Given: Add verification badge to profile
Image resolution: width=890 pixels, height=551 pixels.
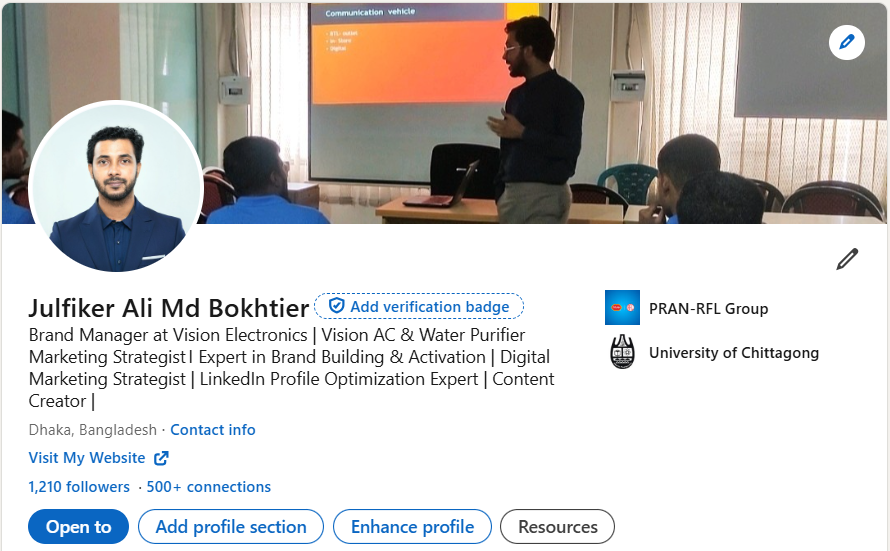Looking at the screenshot, I should click(419, 306).
